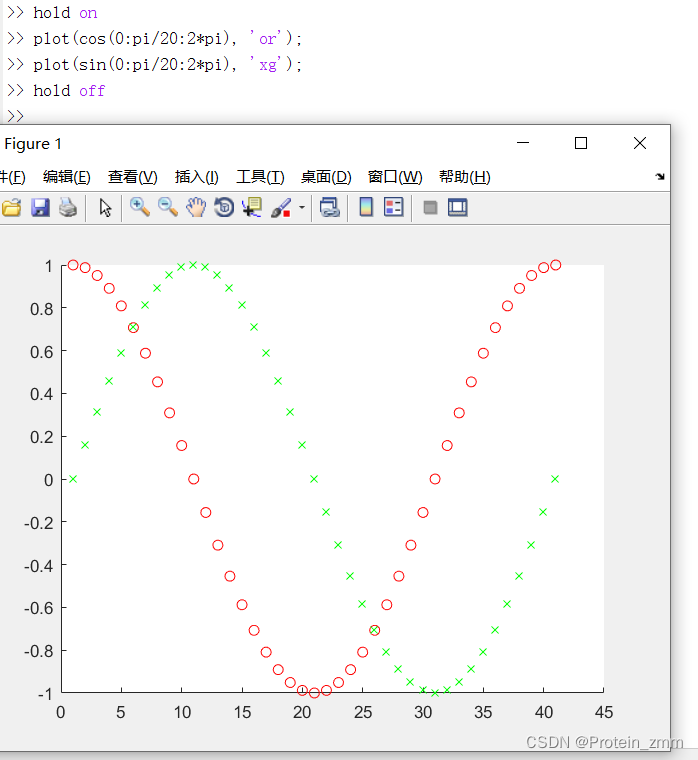Select the Brush data tool

point(281,207)
